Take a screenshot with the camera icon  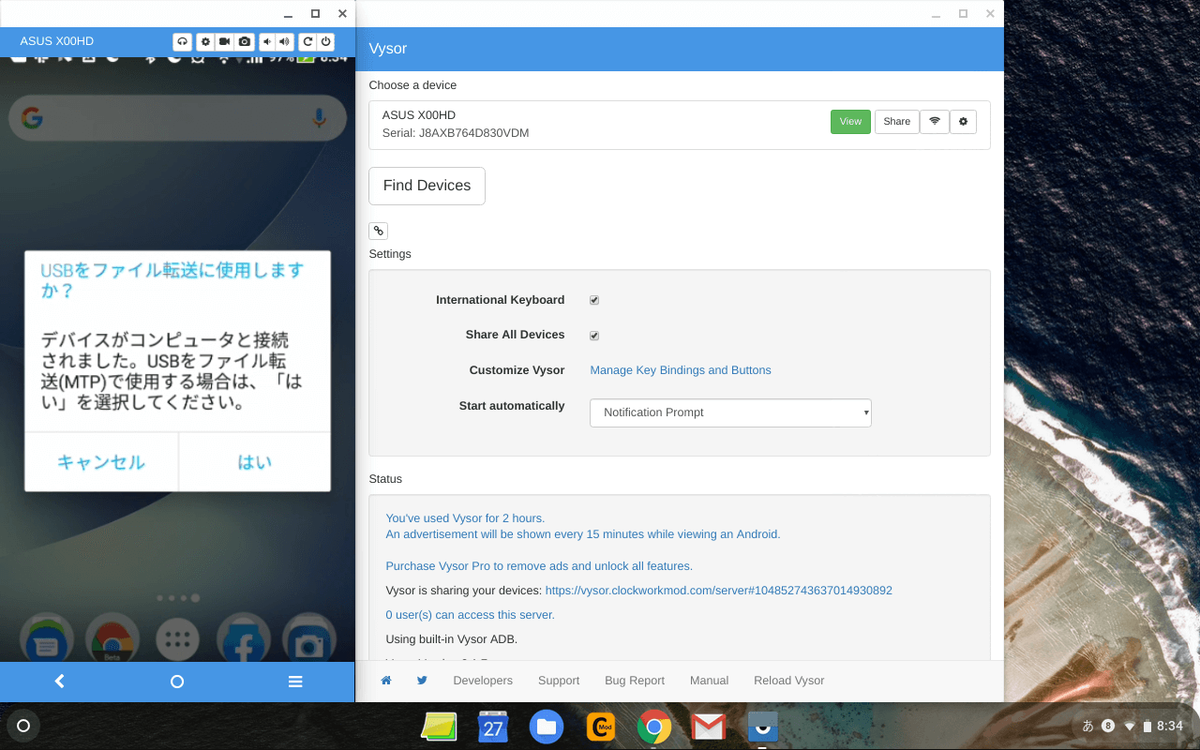[x=244, y=42]
